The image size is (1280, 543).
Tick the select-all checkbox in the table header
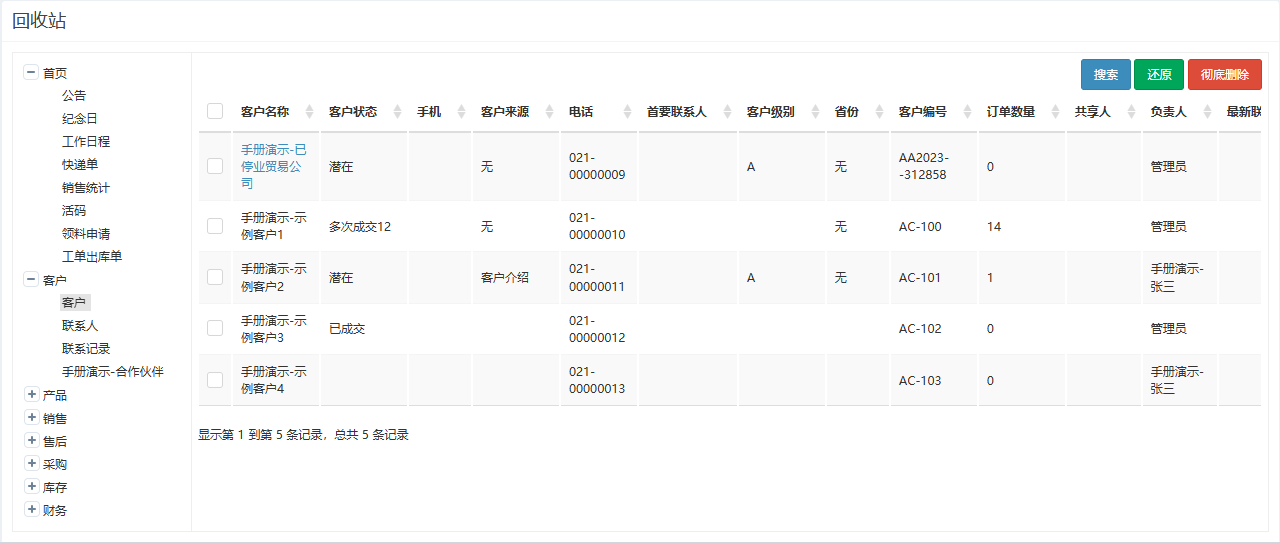point(215,111)
